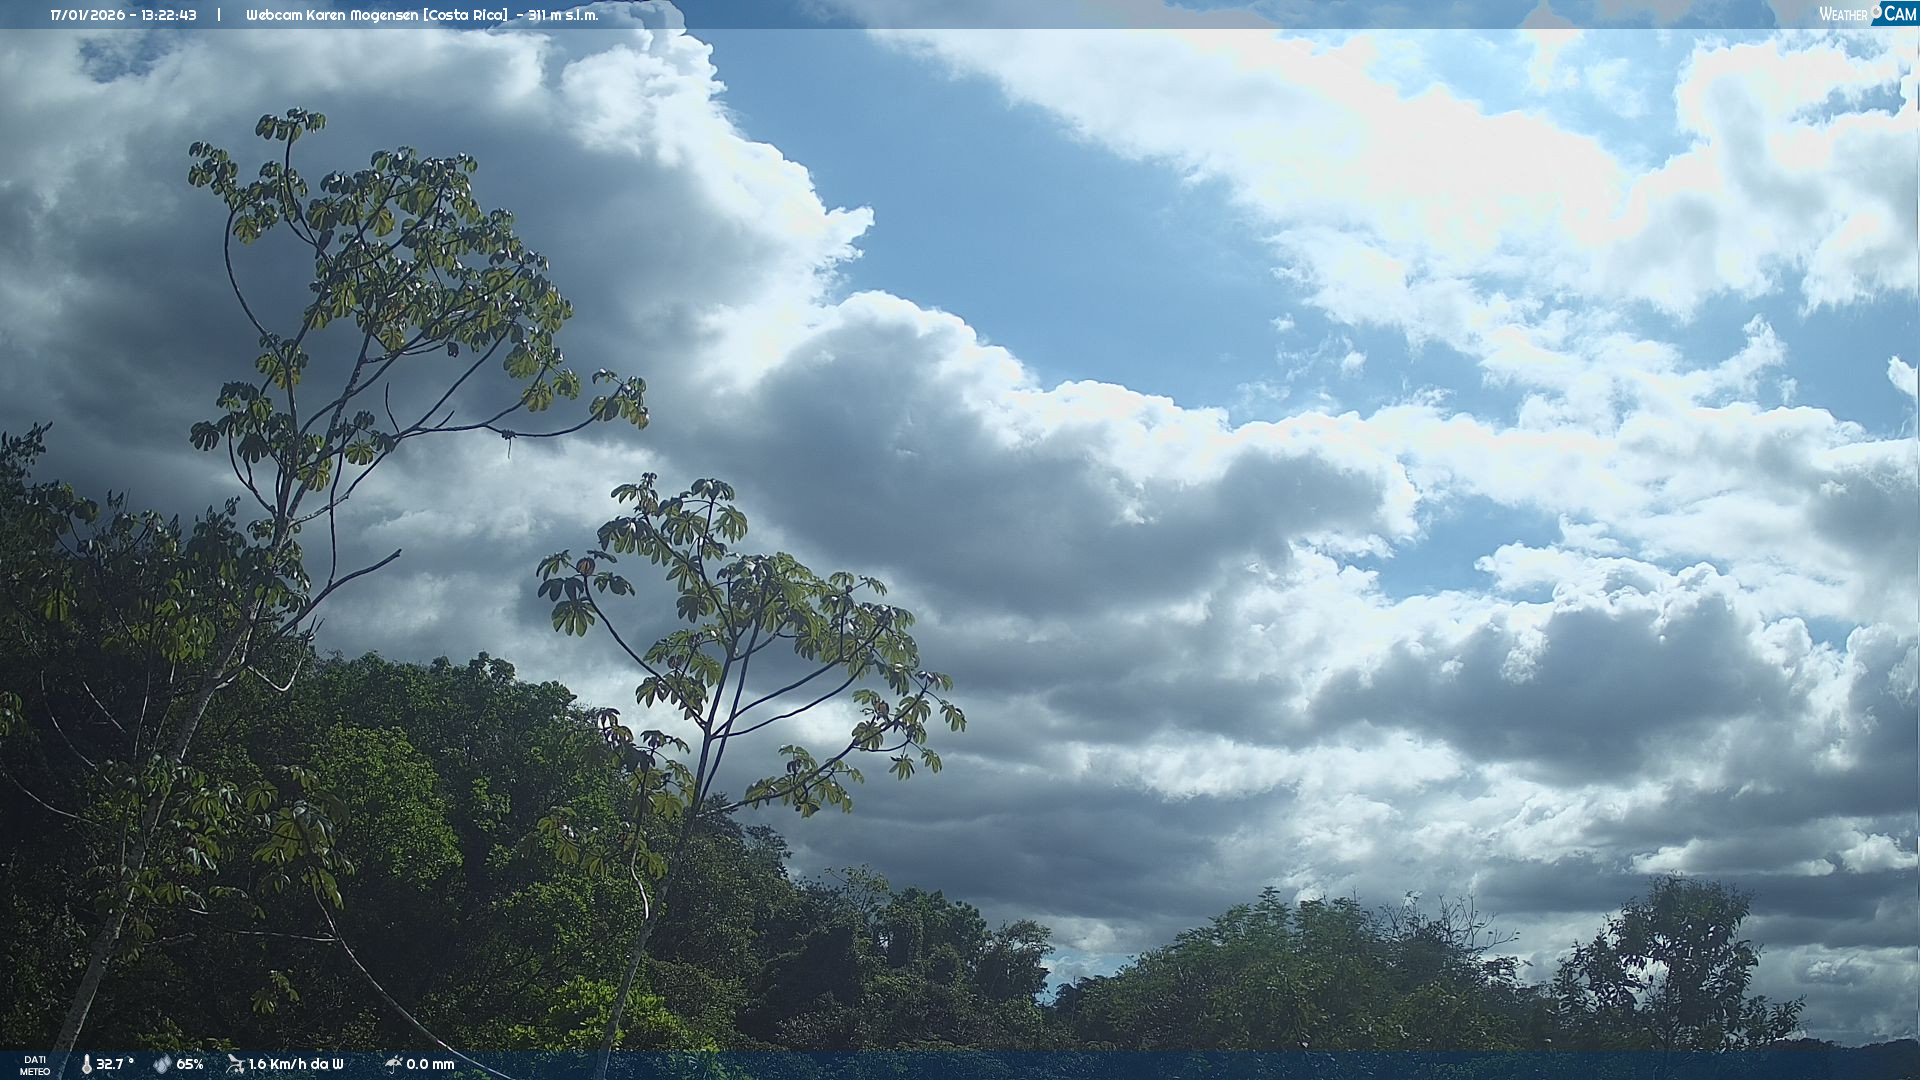The height and width of the screenshot is (1080, 1920).
Task: Click the [Costa Rica] location text
Action: (x=465, y=15)
